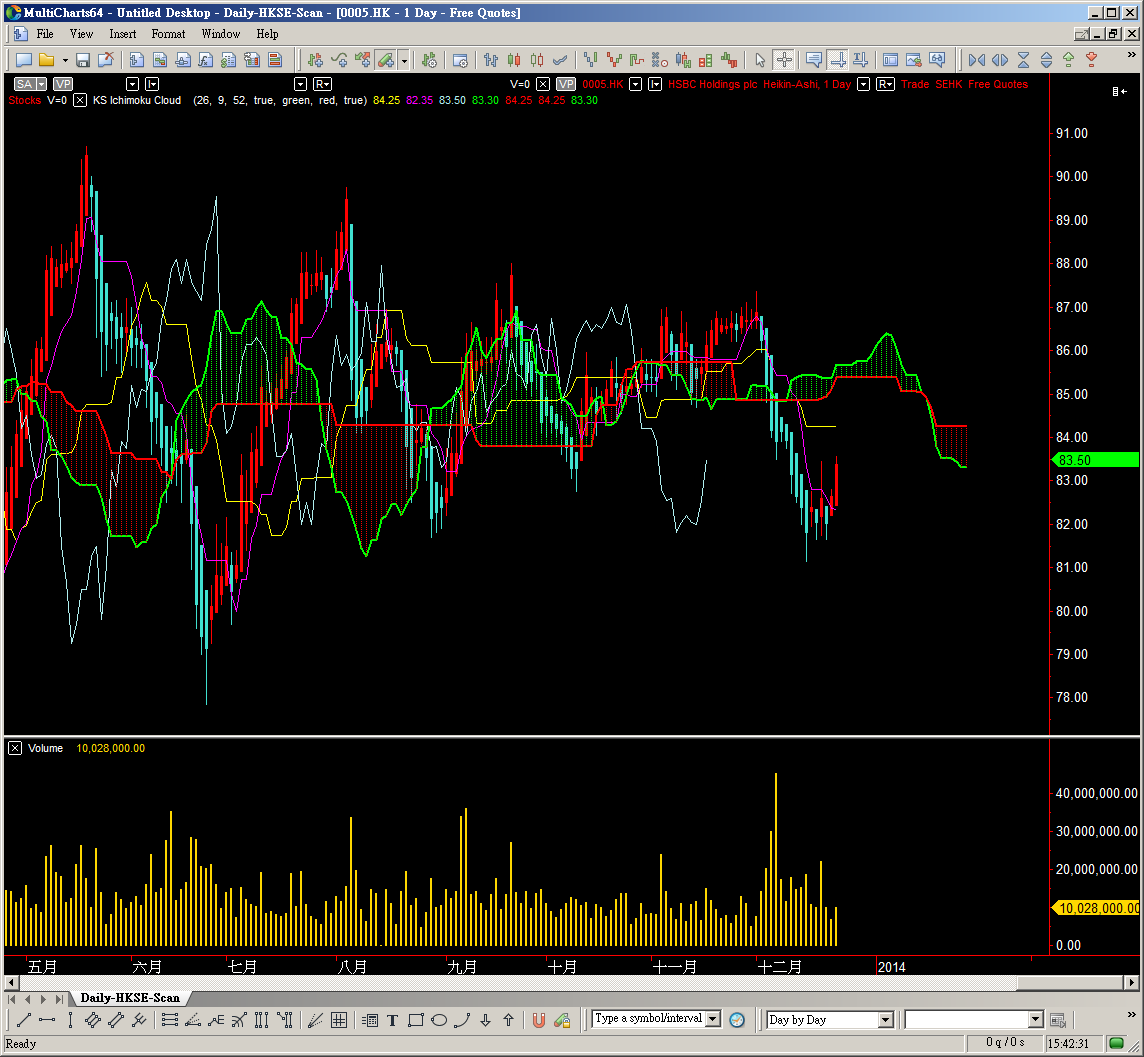This screenshot has width=1144, height=1057.
Task: Click the KS Ichimoku Cloud indicator label
Action: pos(137,100)
